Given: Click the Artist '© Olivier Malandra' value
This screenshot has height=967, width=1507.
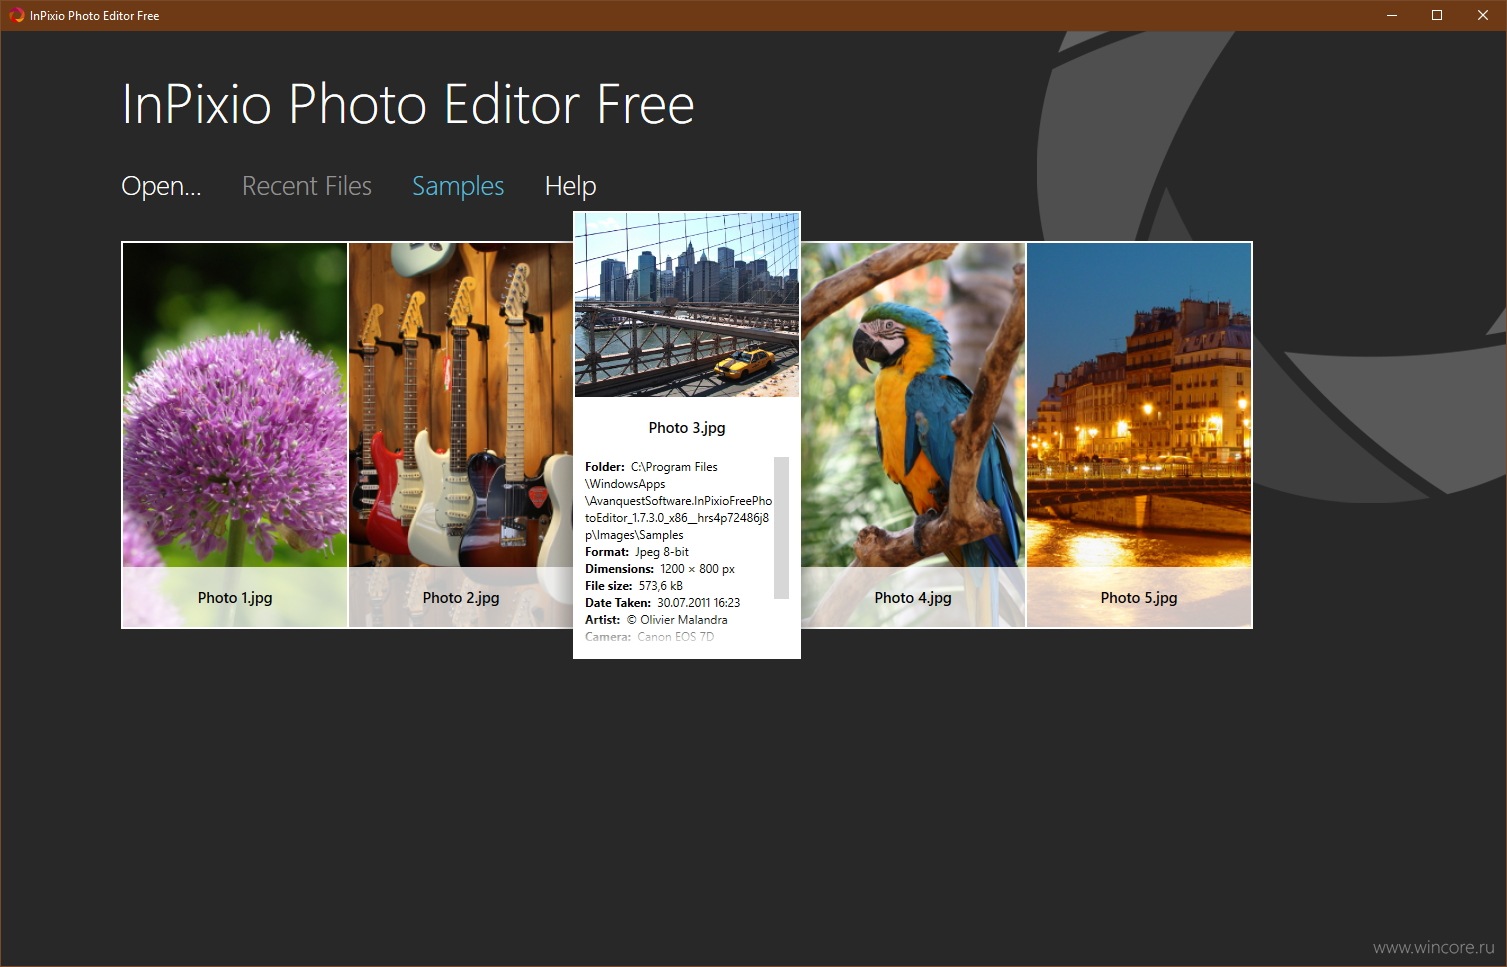Looking at the screenshot, I should [677, 620].
